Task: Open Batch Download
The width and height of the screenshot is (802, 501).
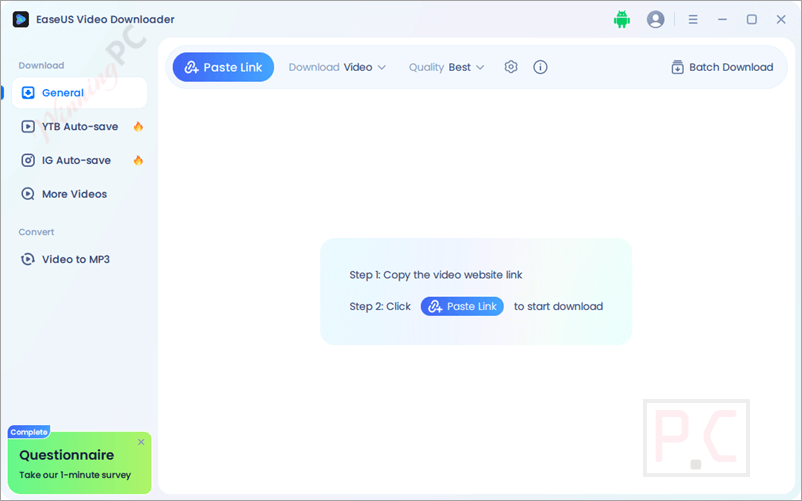Action: click(x=722, y=67)
